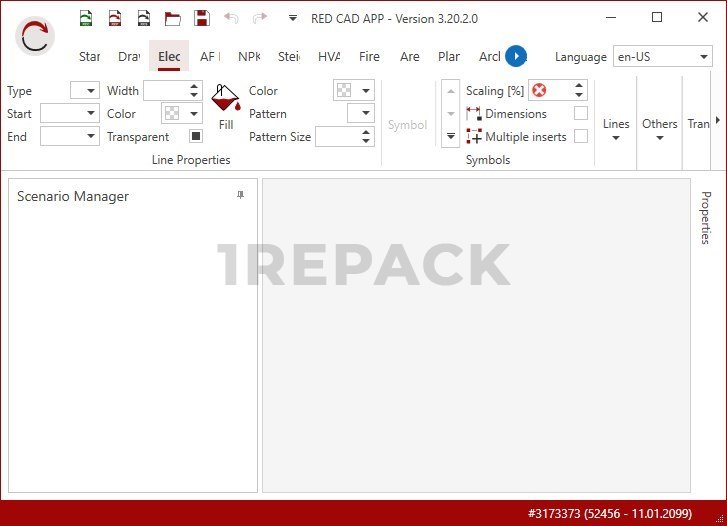727x526 pixels.
Task: Click the Fill paint bucket icon
Action: [x=226, y=102]
